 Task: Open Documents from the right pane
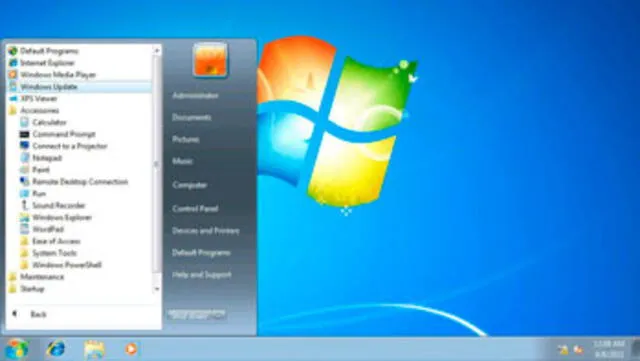[x=191, y=118]
